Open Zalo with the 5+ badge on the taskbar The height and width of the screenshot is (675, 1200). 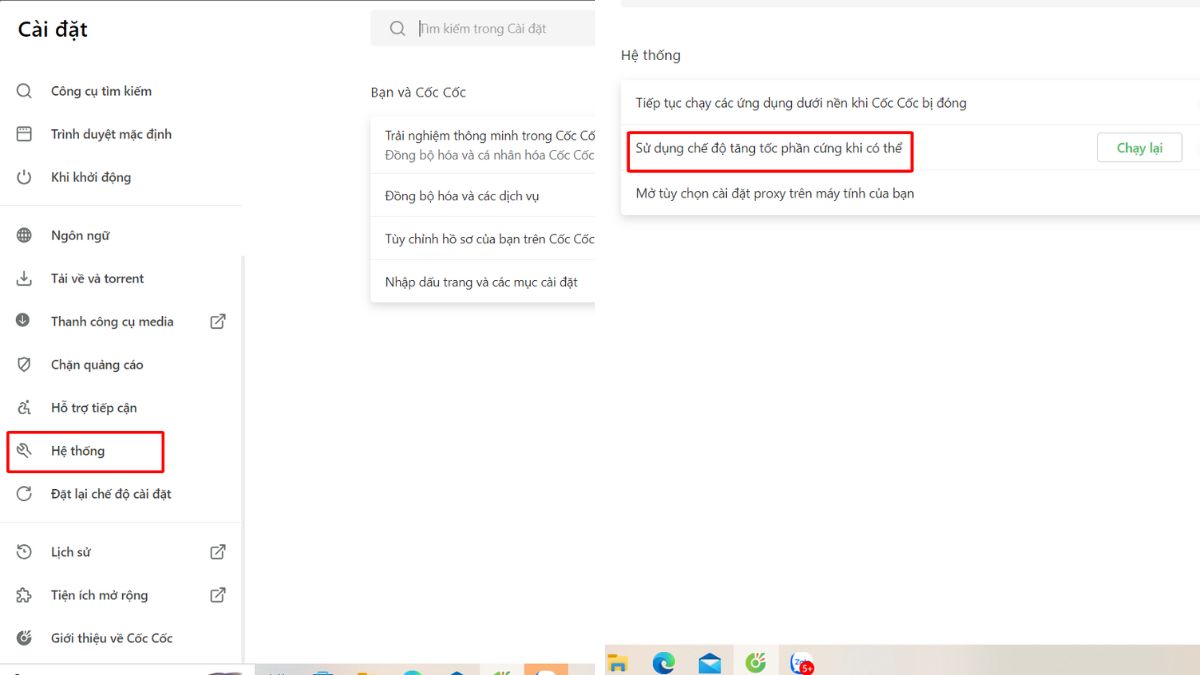pos(801,662)
